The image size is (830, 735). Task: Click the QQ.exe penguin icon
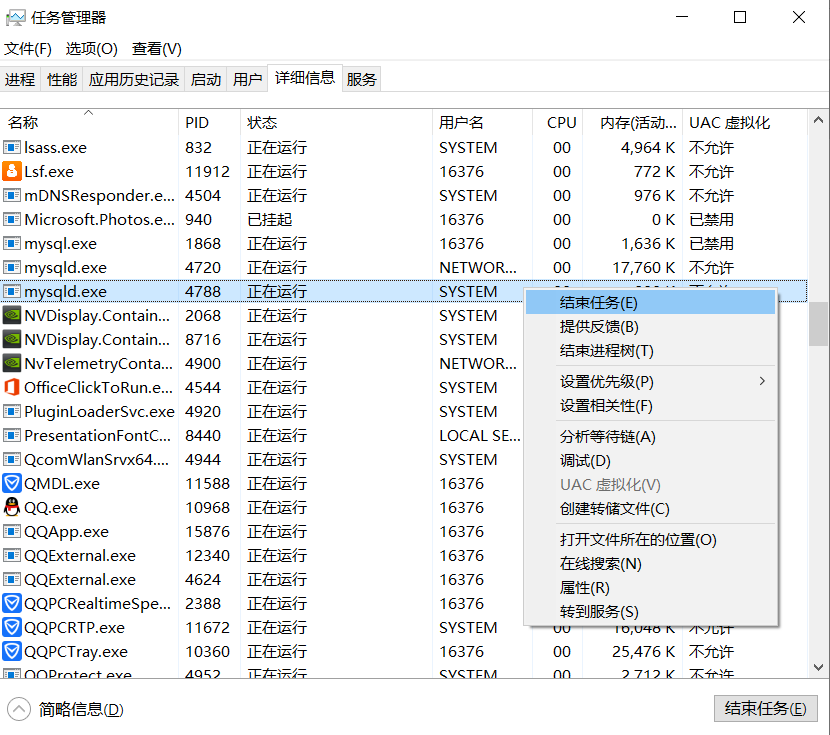point(12,507)
